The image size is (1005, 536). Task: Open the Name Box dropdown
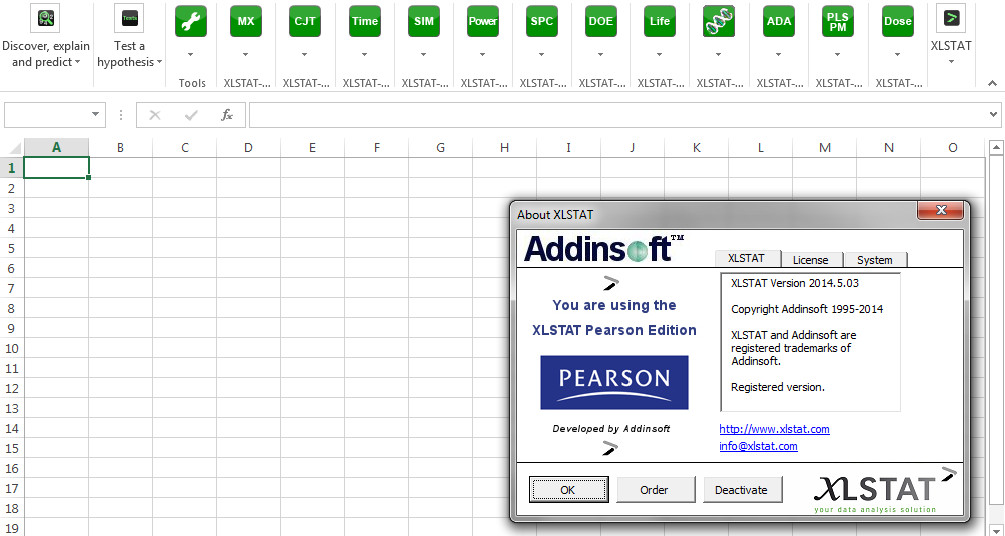pos(96,114)
